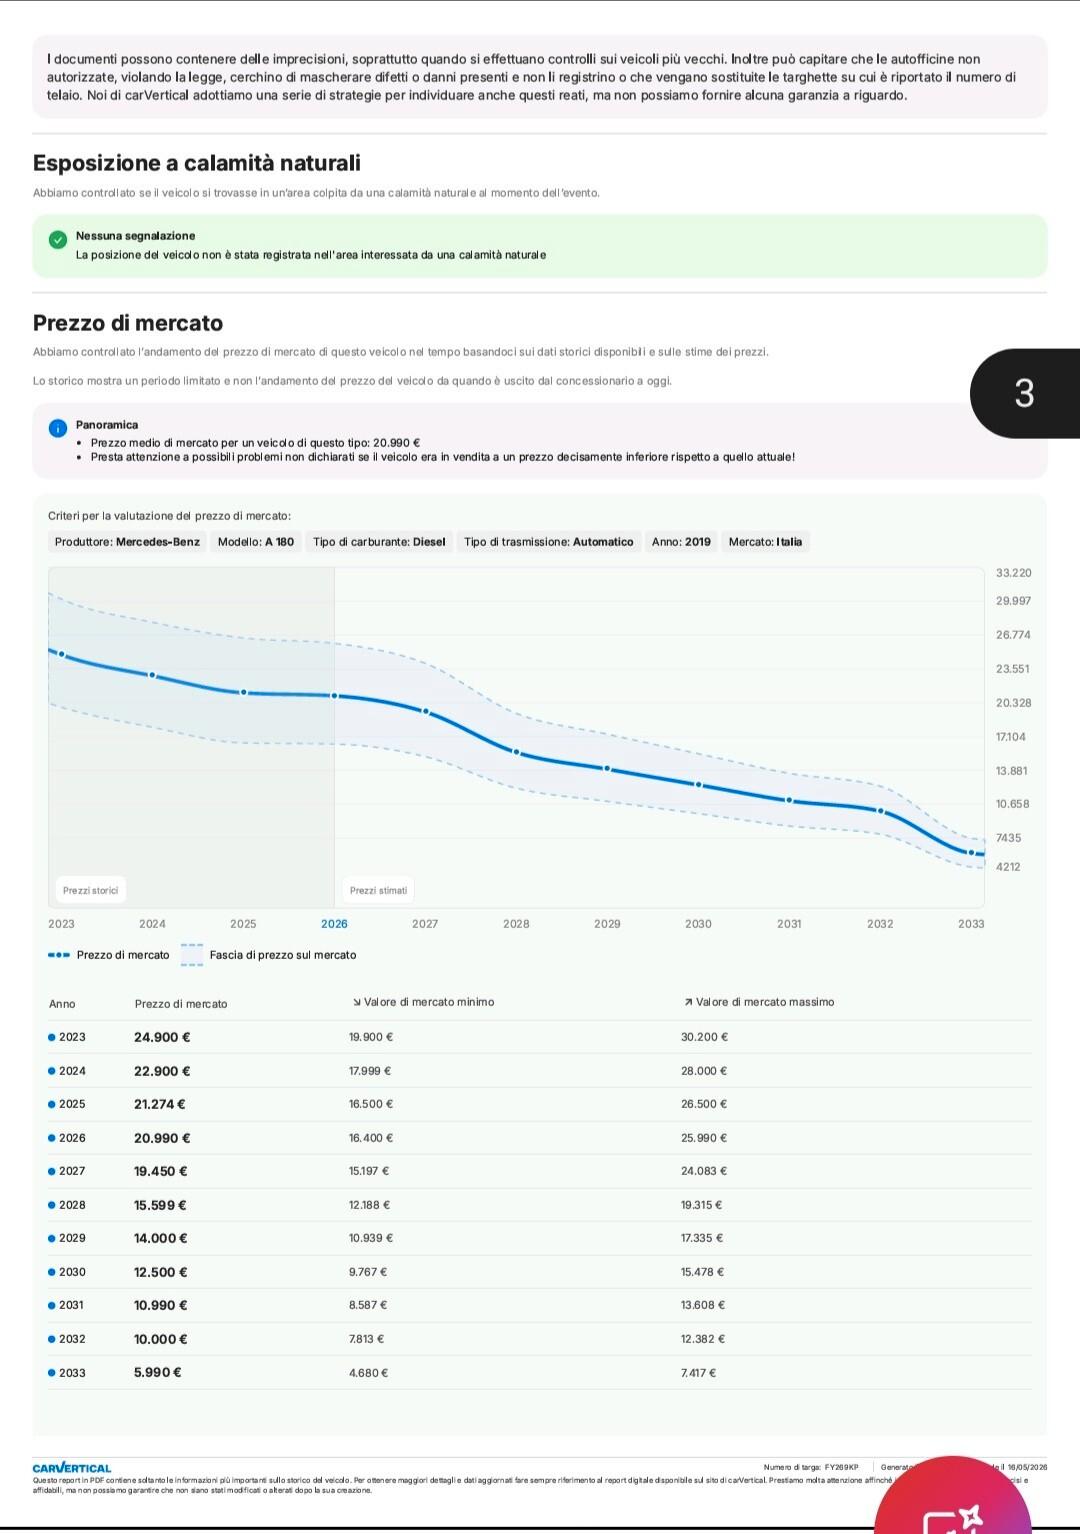The height and width of the screenshot is (1534, 1080).
Task: Click the 2028 data point on chart
Action: [516, 752]
